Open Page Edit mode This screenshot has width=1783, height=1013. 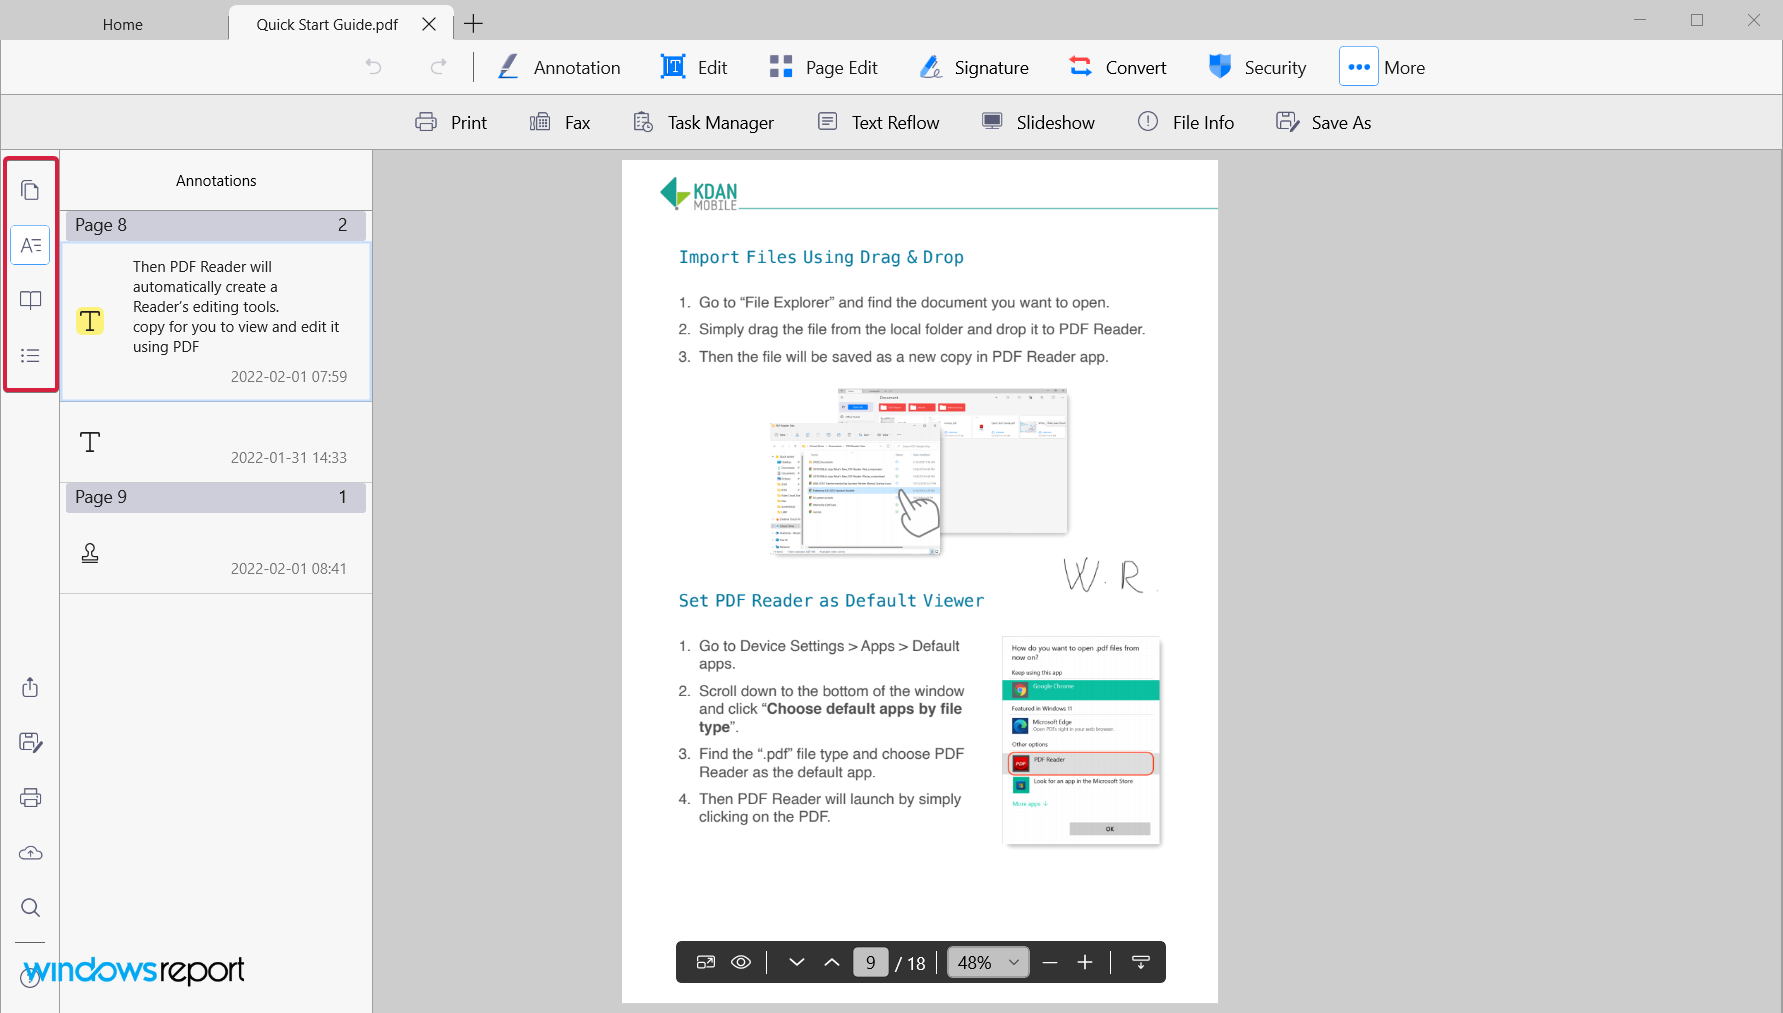pyautogui.click(x=823, y=67)
